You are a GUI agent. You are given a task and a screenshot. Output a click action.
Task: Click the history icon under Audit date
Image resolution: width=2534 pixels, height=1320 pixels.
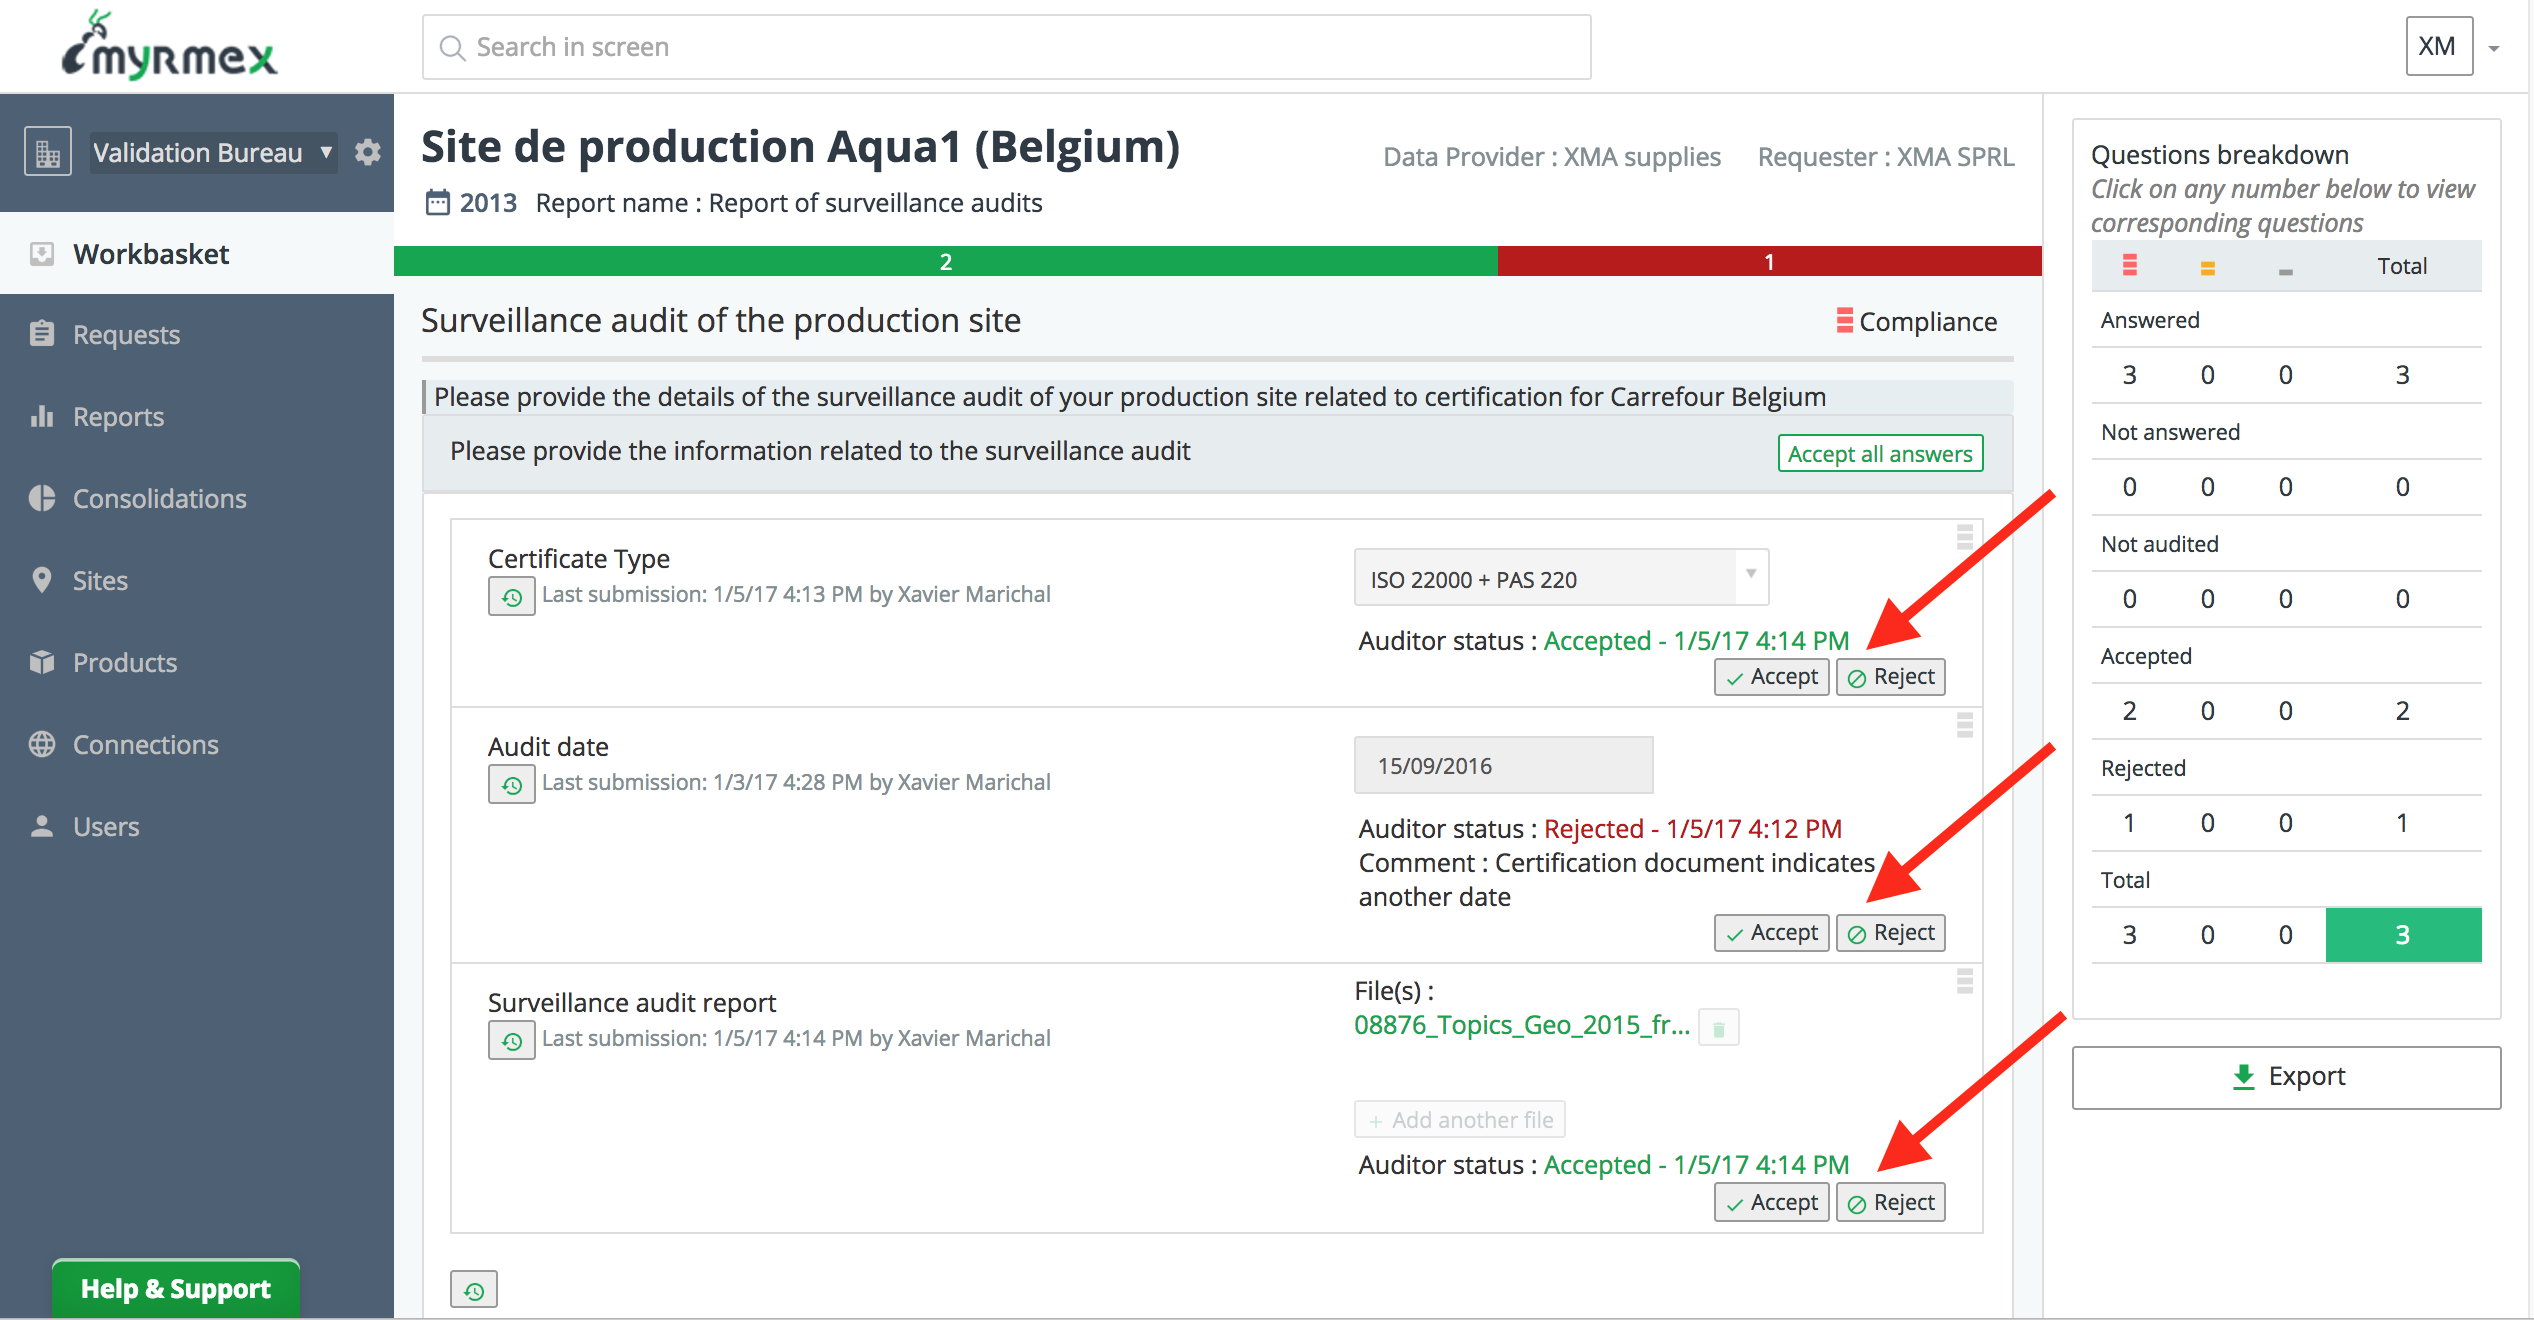[511, 785]
